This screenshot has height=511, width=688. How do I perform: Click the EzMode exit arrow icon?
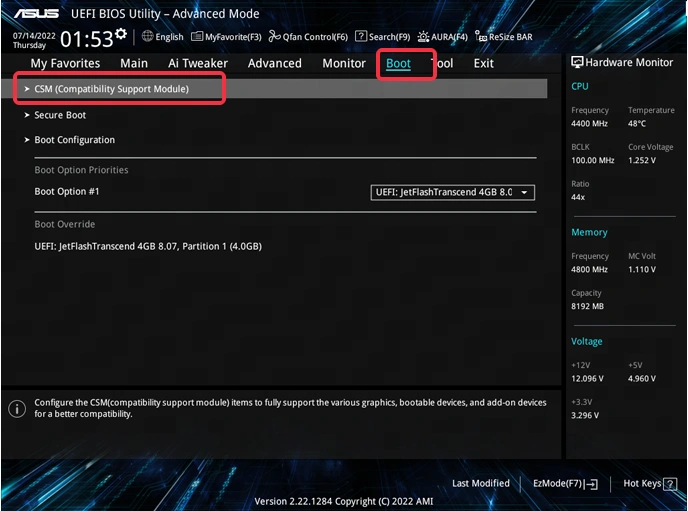point(591,484)
